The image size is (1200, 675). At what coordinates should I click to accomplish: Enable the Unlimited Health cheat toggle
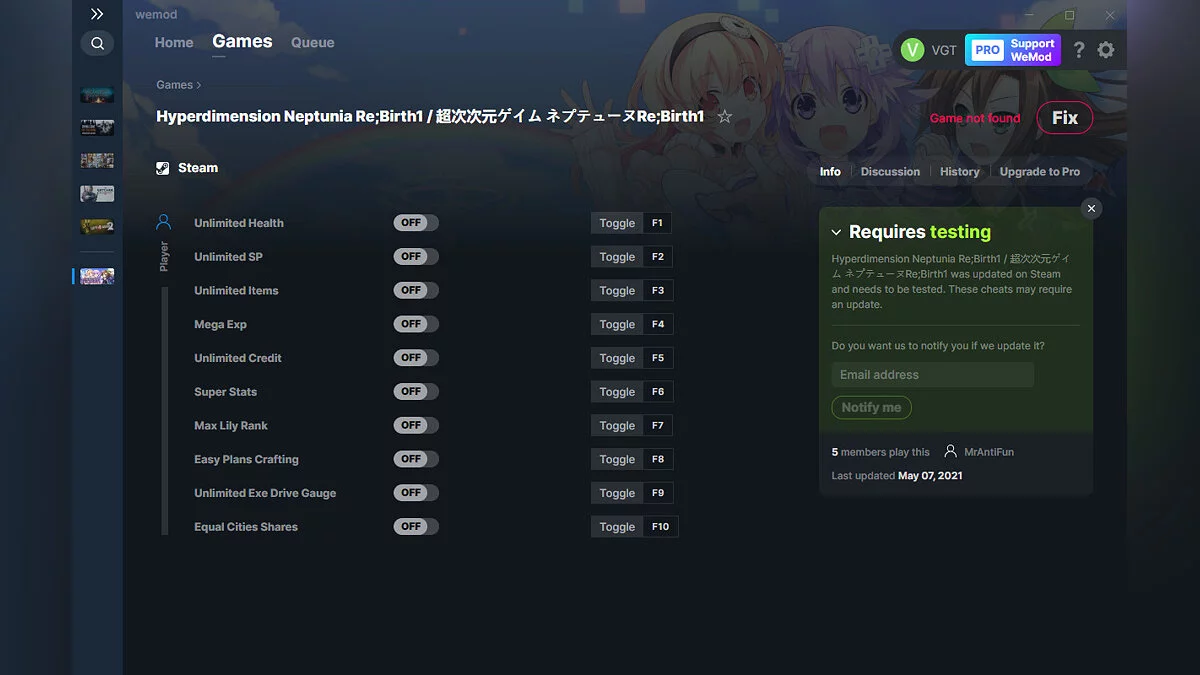point(415,222)
